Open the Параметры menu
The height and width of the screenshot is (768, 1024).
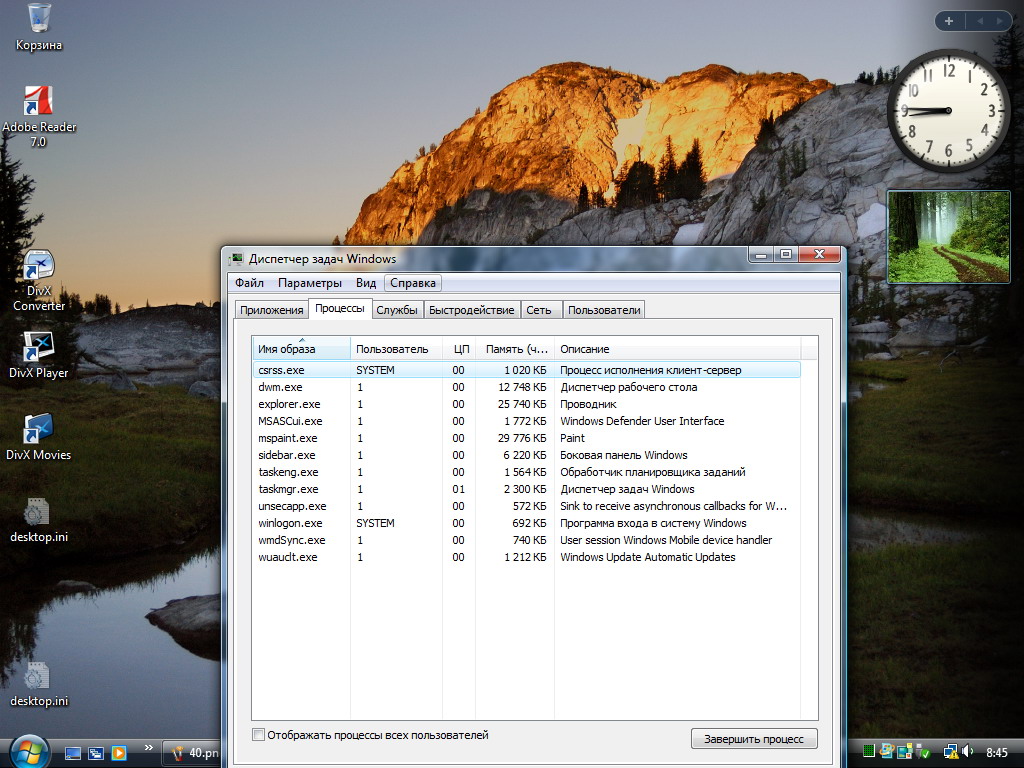310,283
